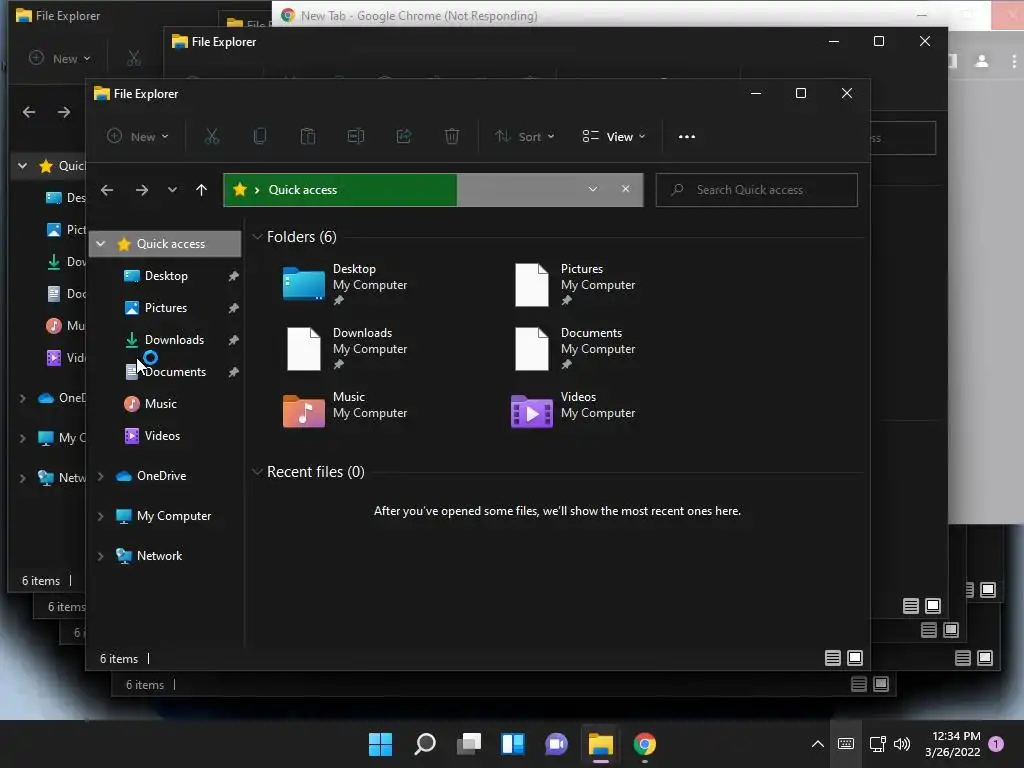The height and width of the screenshot is (768, 1024).
Task: Click the Delete trash icon
Action: pos(452,136)
